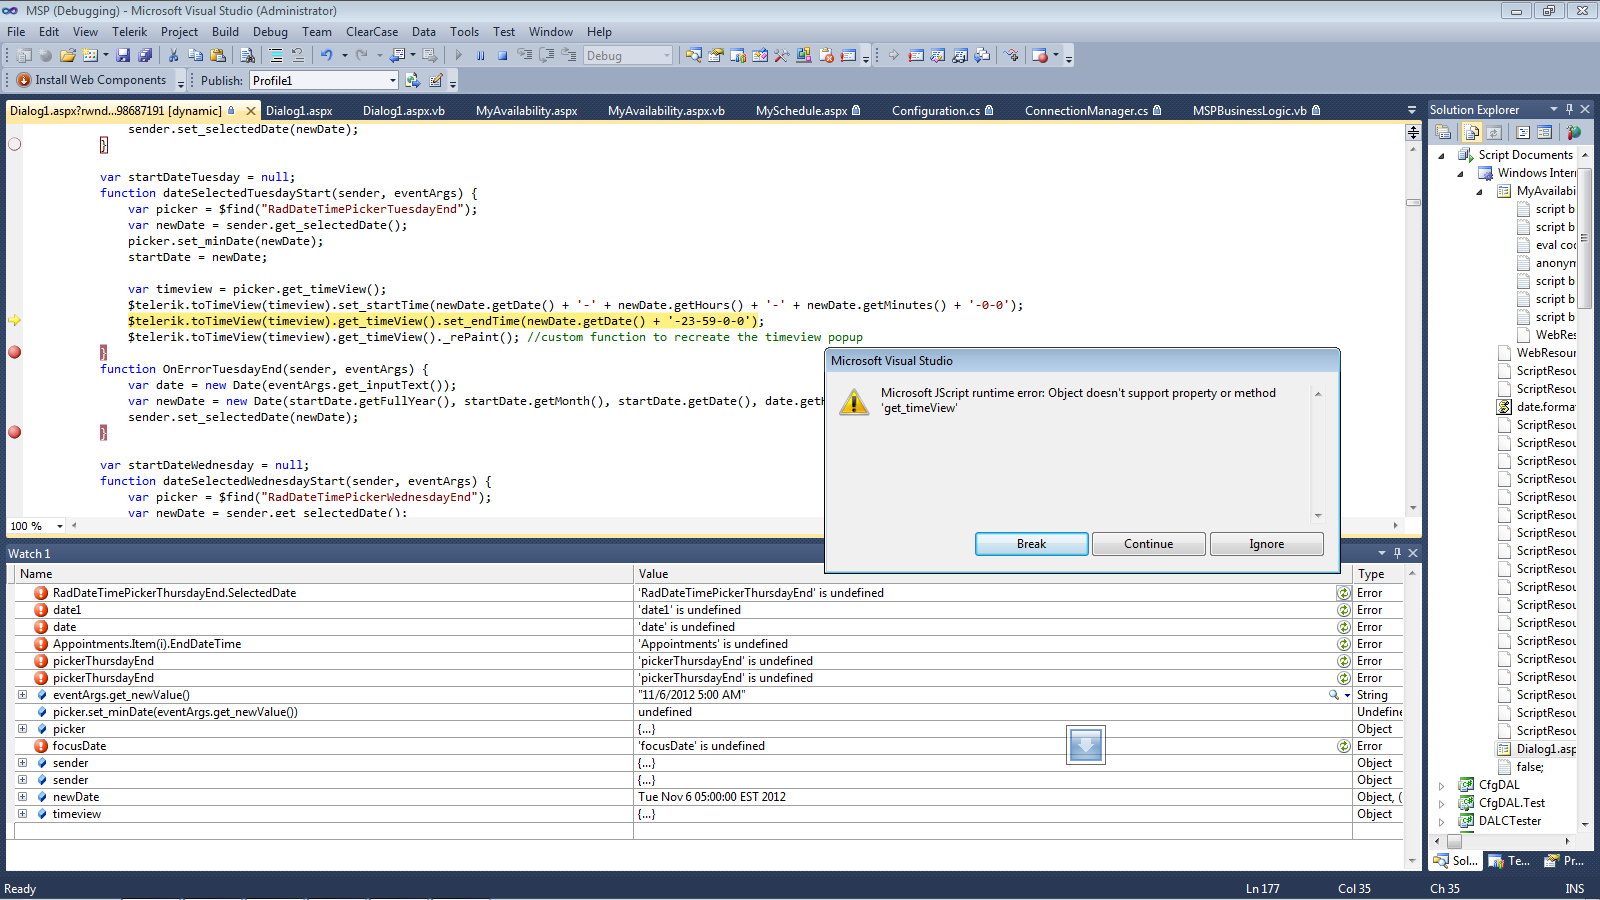The height and width of the screenshot is (900, 1600).
Task: Click the Cut scissors icon
Action: (173, 56)
